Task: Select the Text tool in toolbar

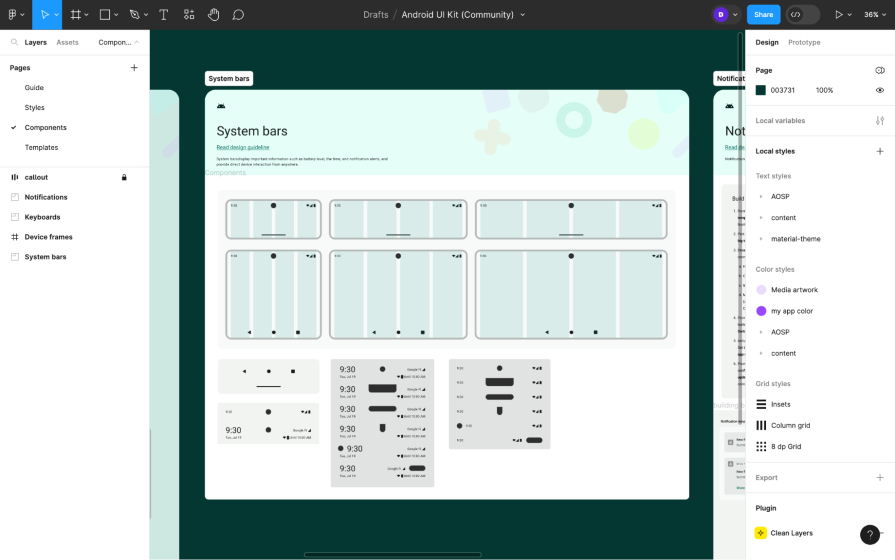Action: click(x=163, y=14)
